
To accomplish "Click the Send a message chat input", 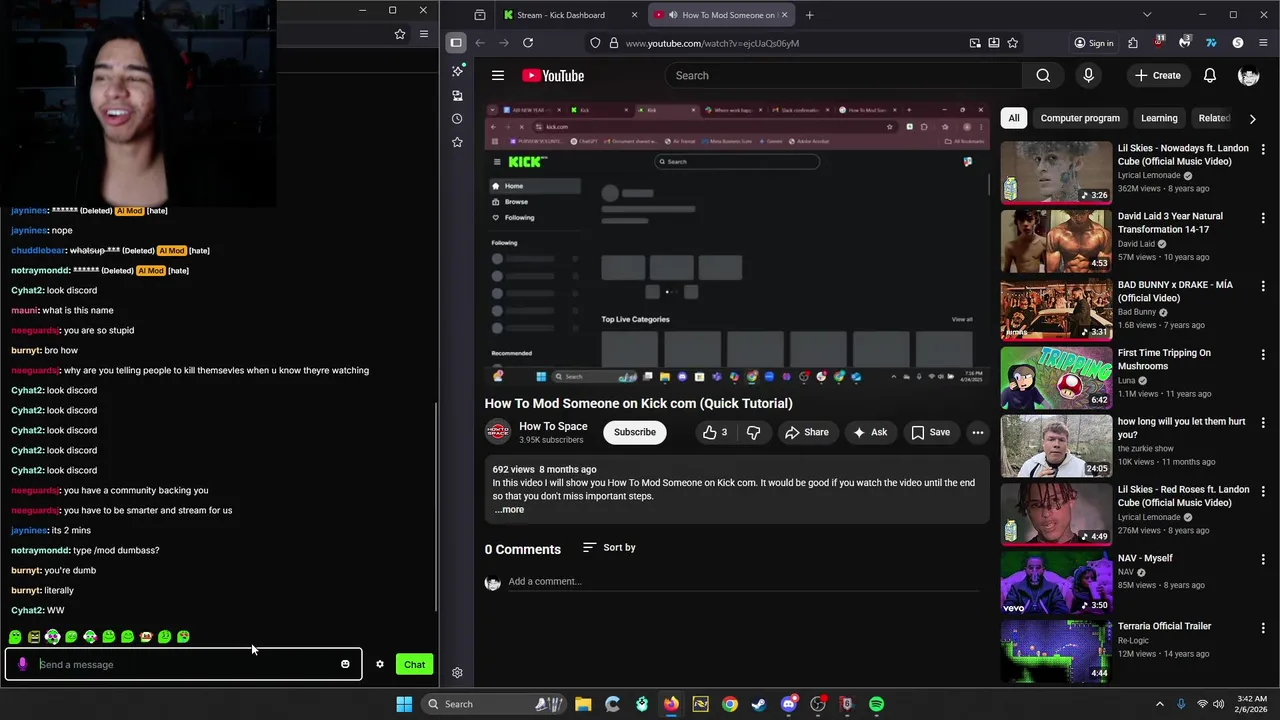I will pos(185,664).
